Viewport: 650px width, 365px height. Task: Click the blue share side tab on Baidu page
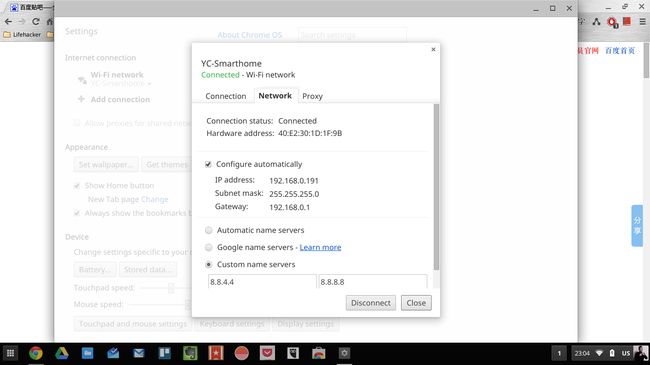click(637, 226)
